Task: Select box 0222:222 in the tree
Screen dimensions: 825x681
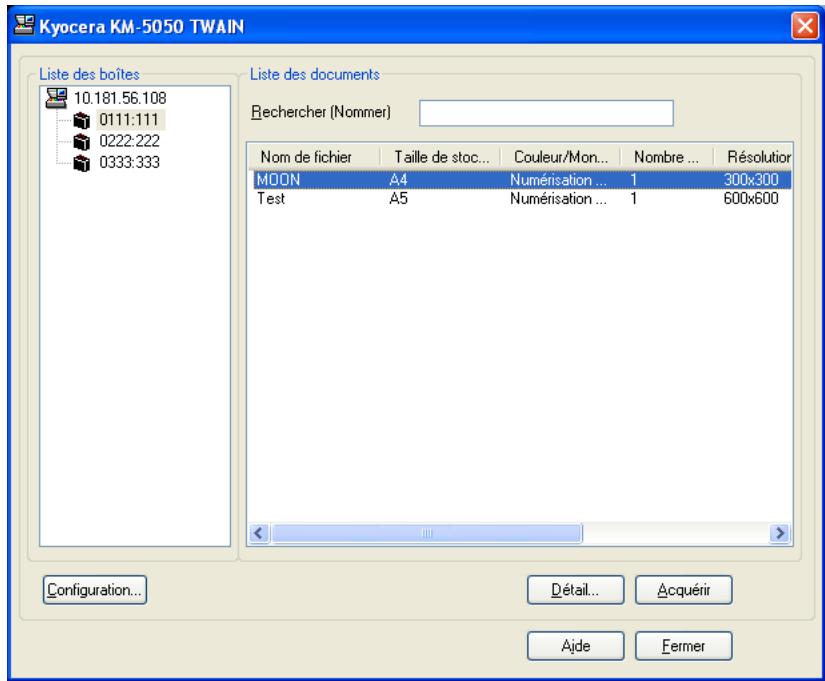Action: click(x=129, y=141)
